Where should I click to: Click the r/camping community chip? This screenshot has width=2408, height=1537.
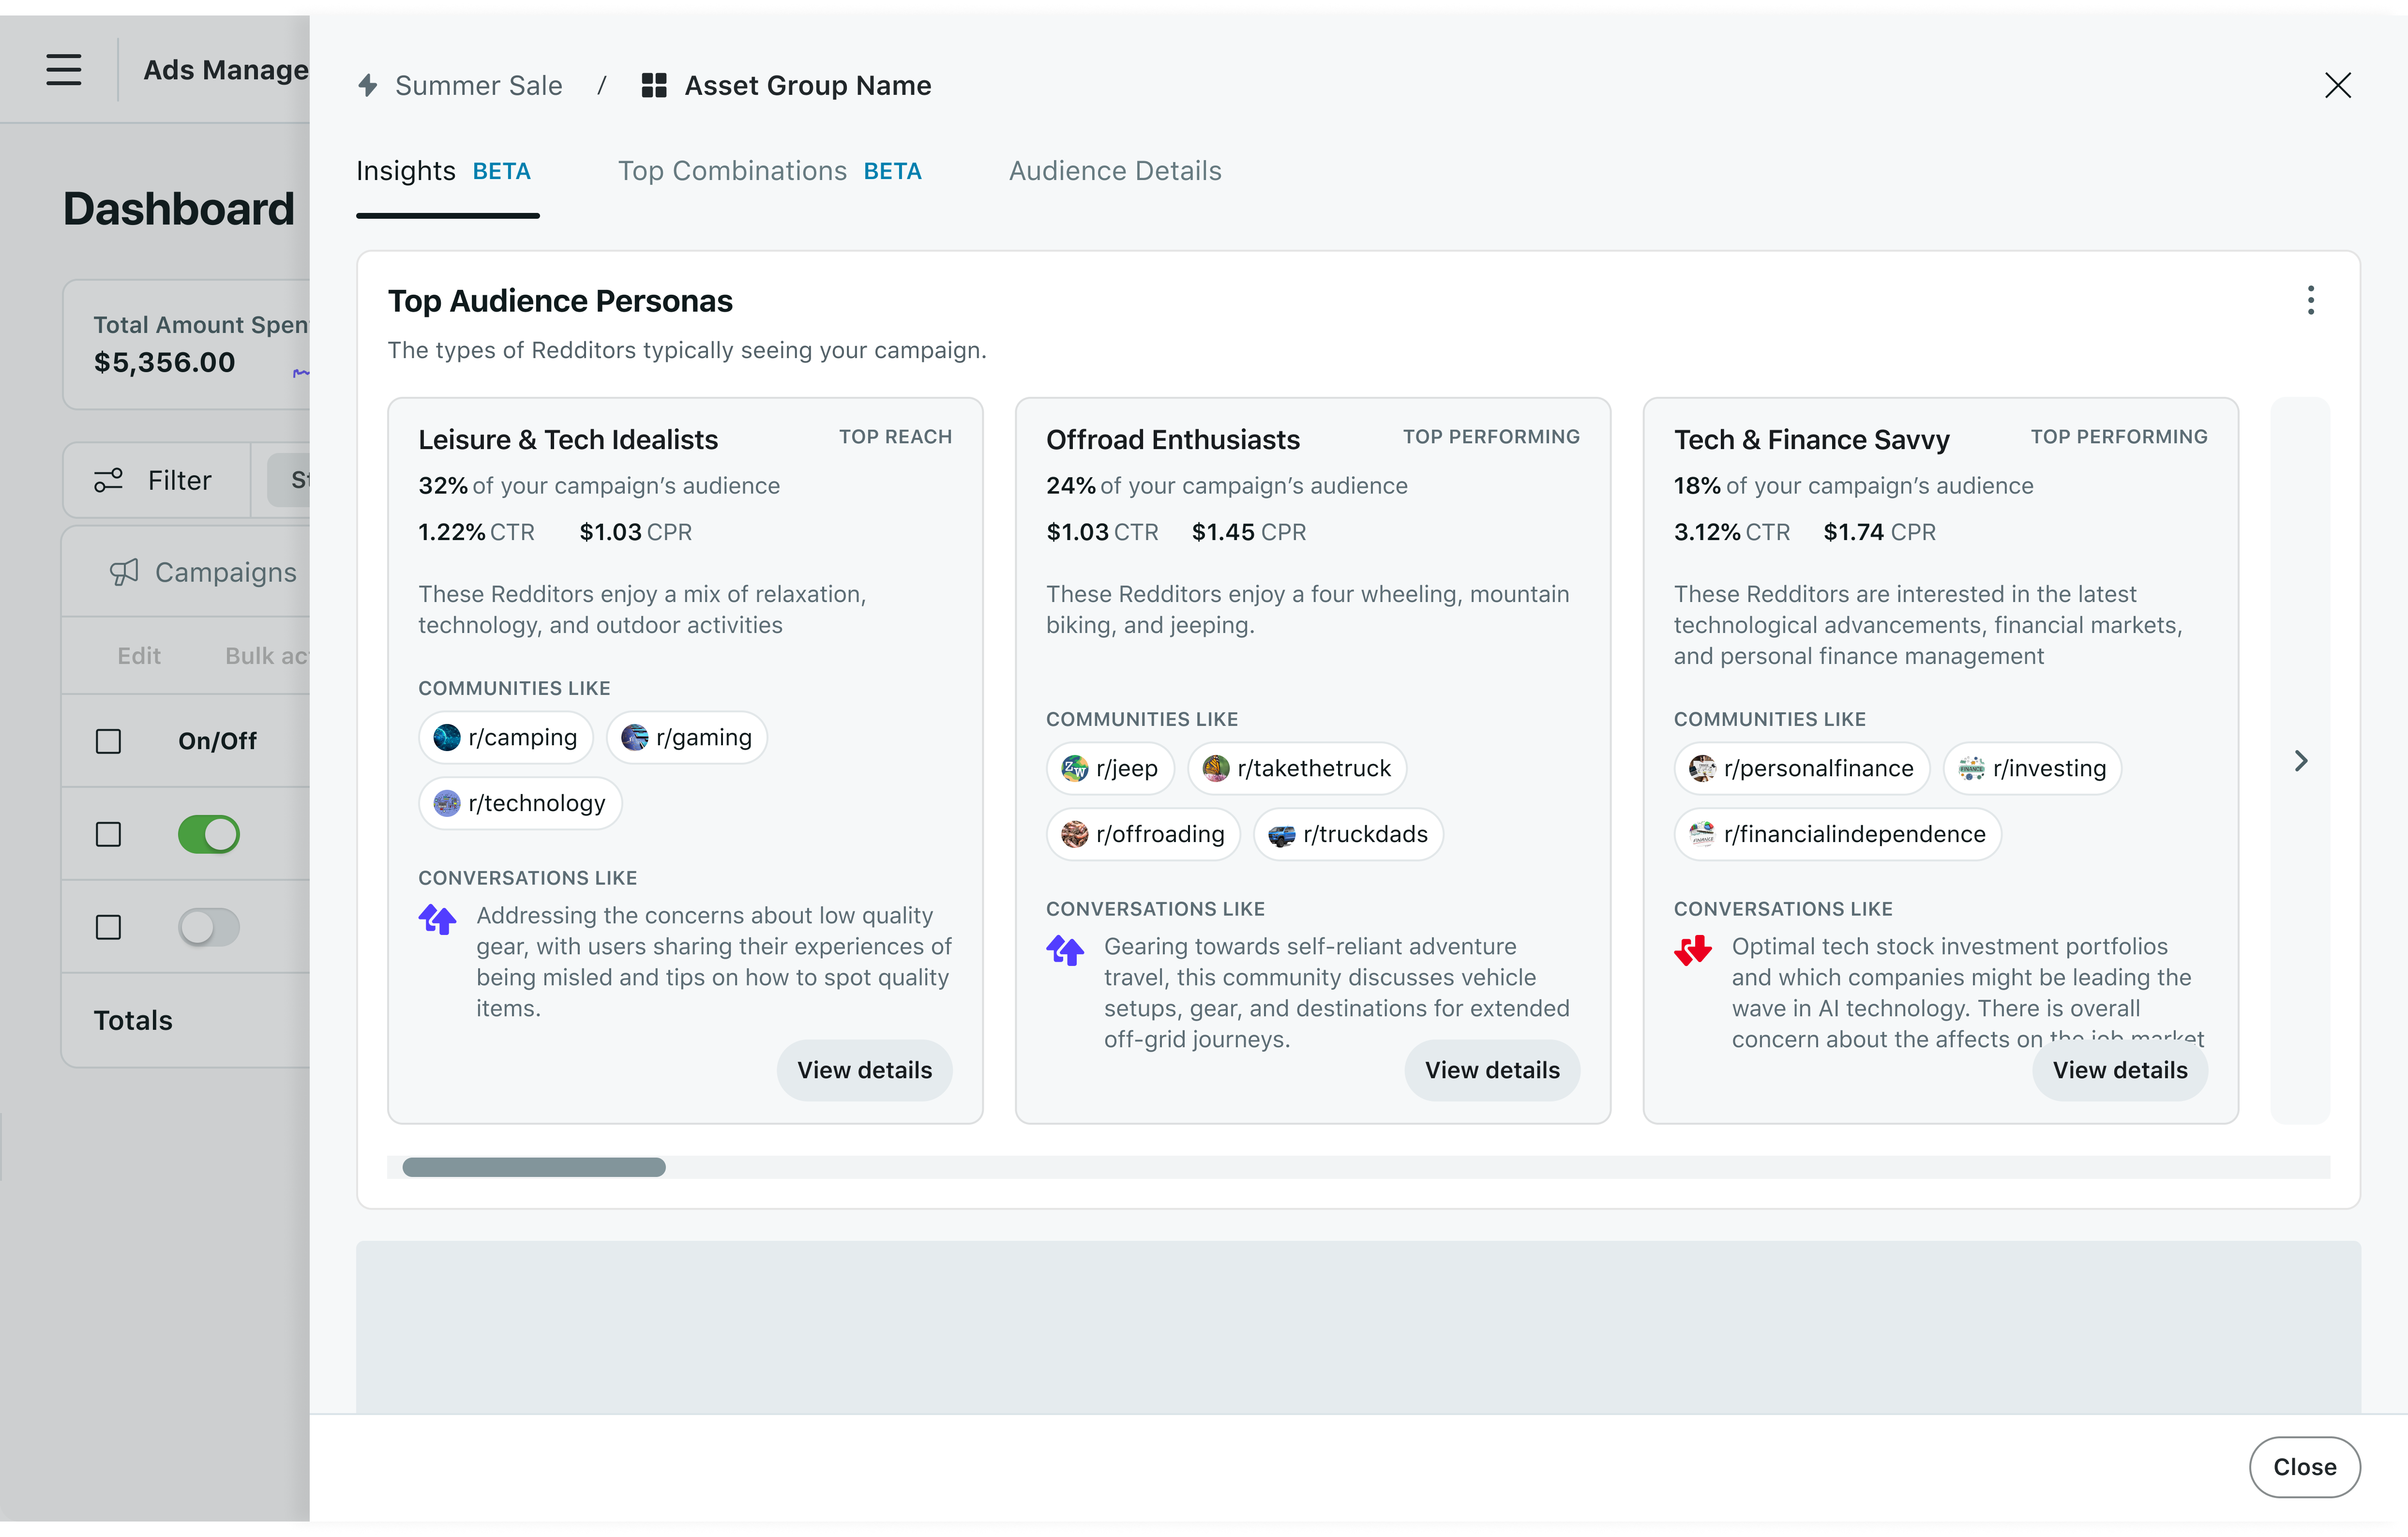(506, 738)
